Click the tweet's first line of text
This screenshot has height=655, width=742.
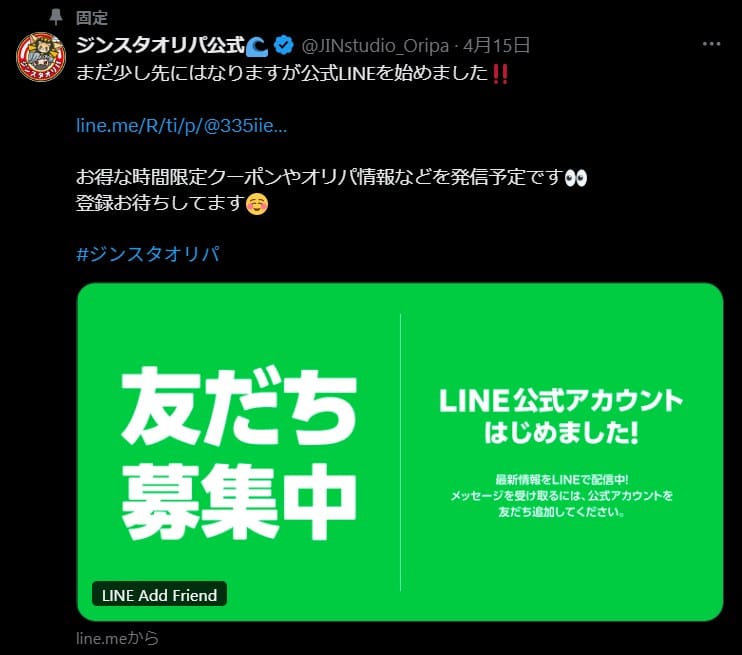(x=292, y=74)
